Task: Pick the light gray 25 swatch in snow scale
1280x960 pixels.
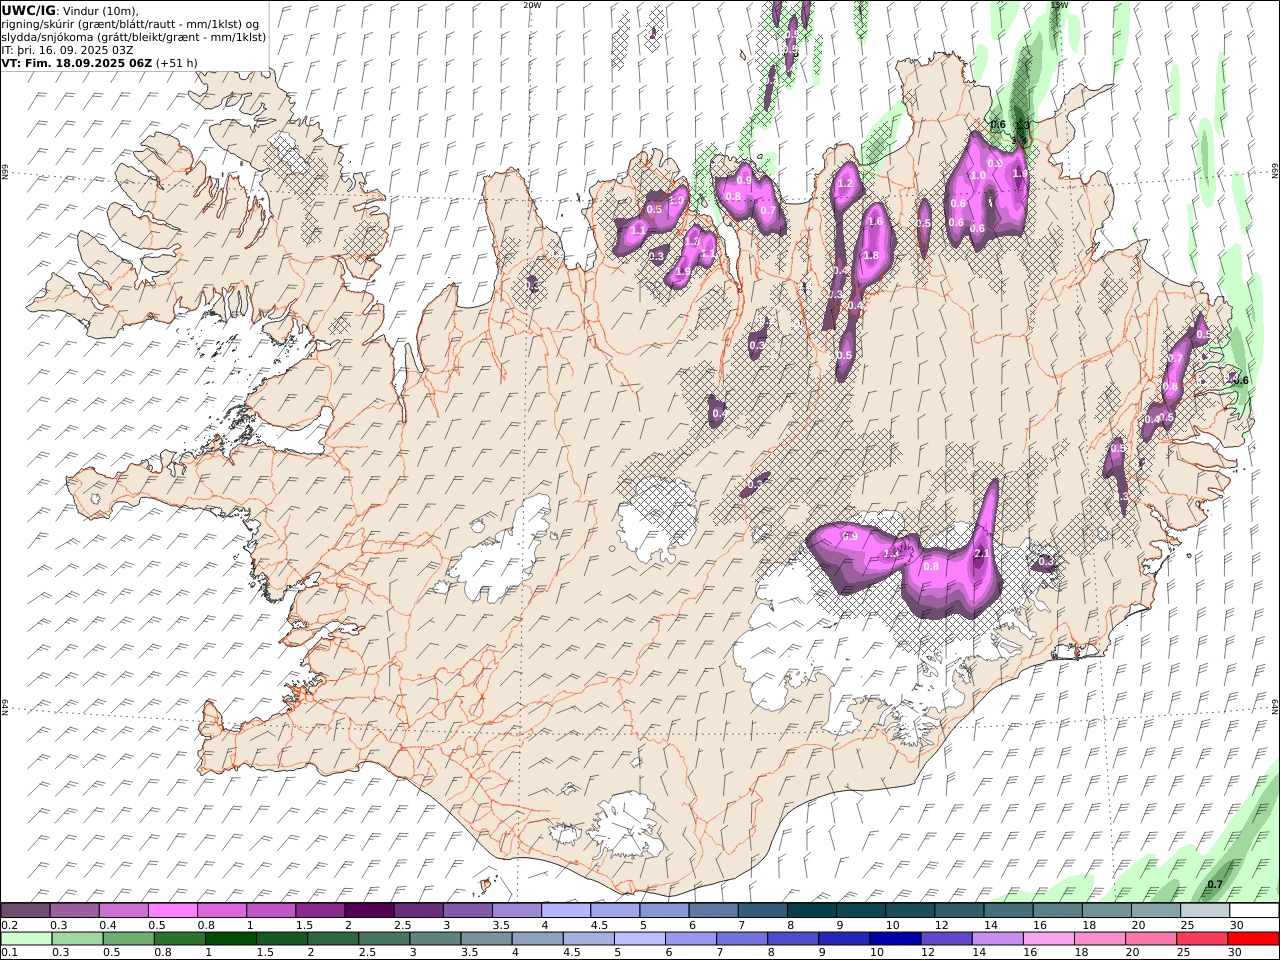Action: [x=1205, y=910]
